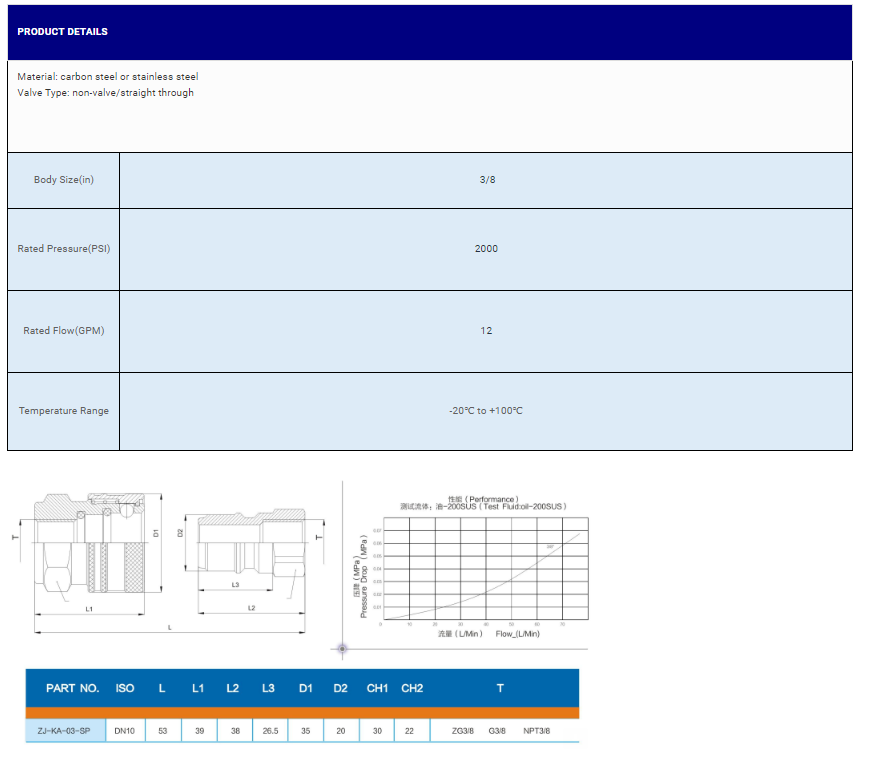Select the -20℃ to +100℃ value
The image size is (879, 759).
[x=486, y=411]
